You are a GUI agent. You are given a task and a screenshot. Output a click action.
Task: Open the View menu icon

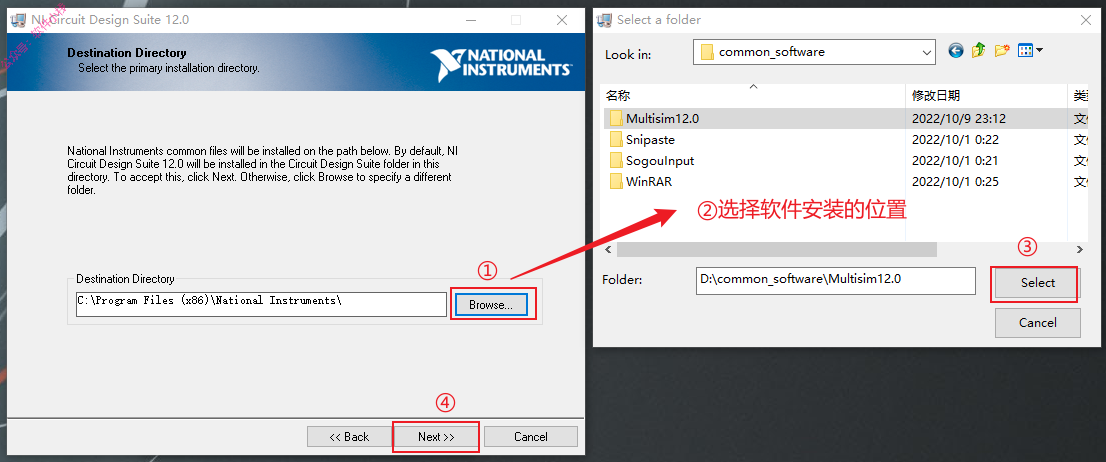1025,51
